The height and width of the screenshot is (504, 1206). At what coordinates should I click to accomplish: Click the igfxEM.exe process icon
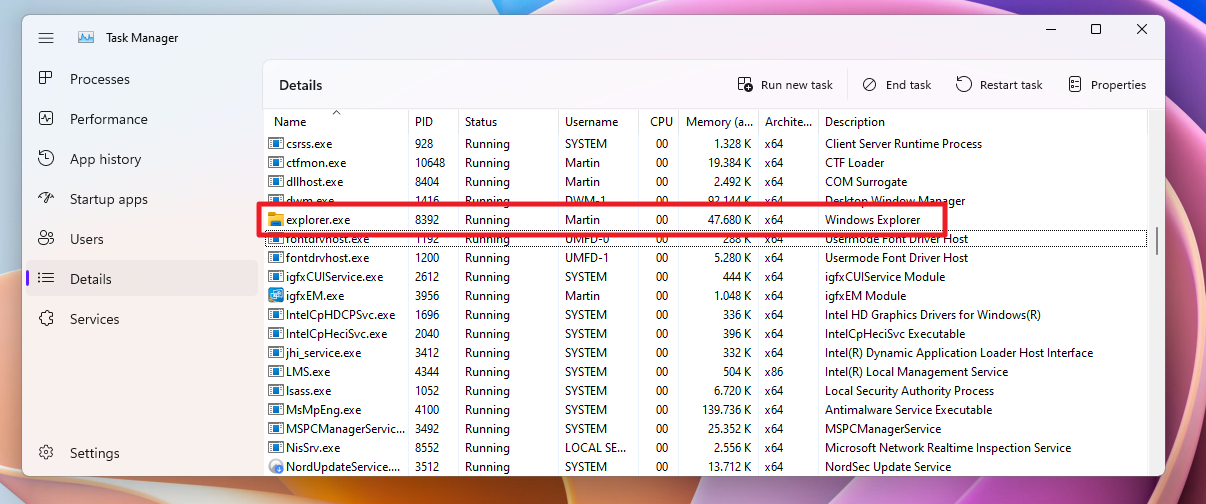tap(276, 296)
